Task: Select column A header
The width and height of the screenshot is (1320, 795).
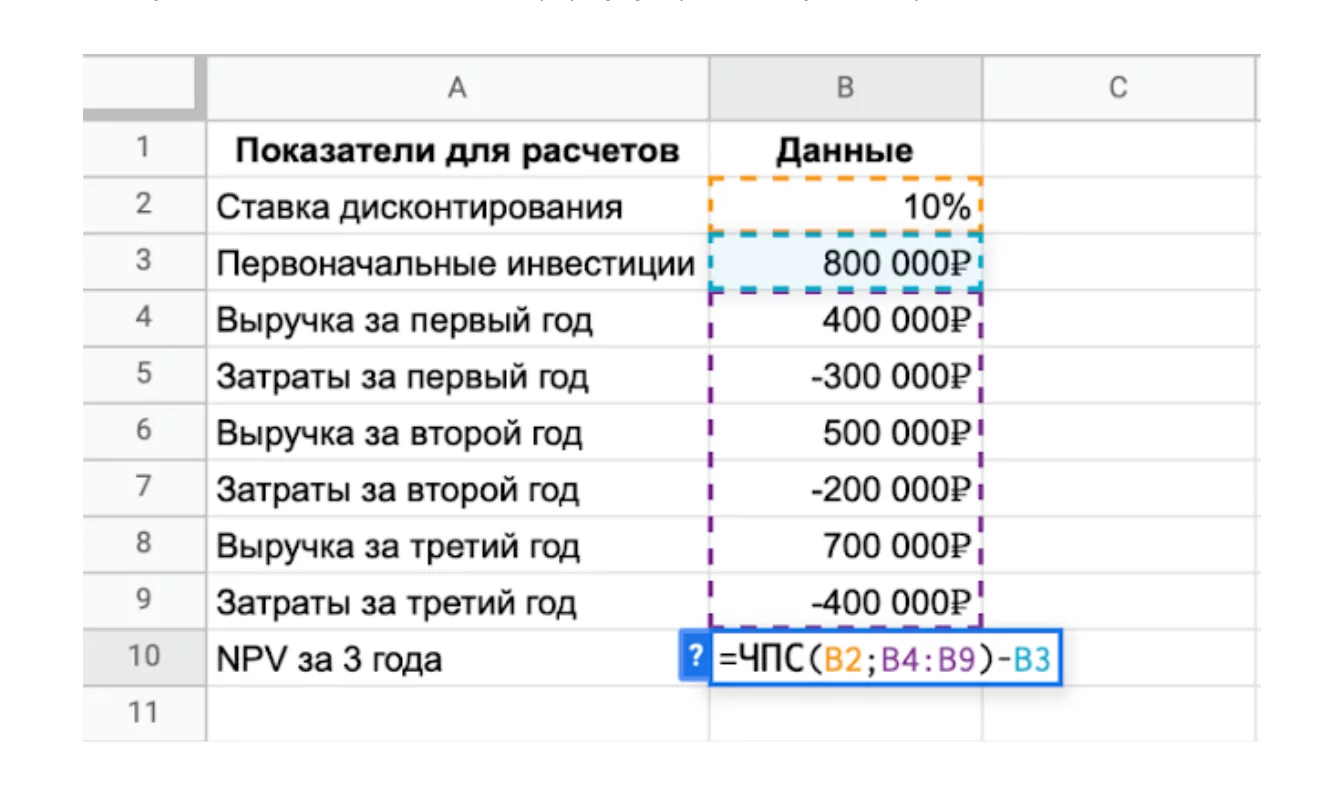Action: coord(458,87)
